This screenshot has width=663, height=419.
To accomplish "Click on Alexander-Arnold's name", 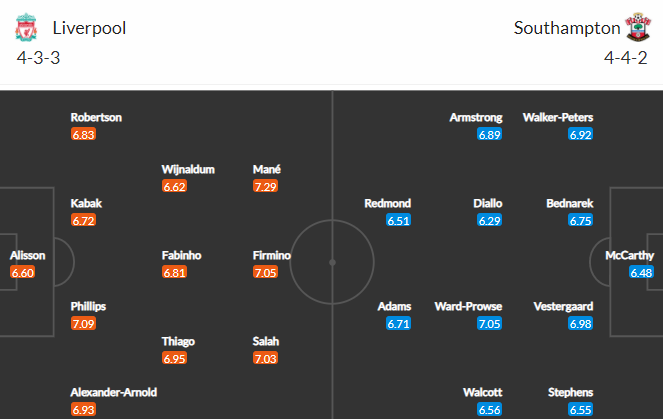I will click(114, 393).
